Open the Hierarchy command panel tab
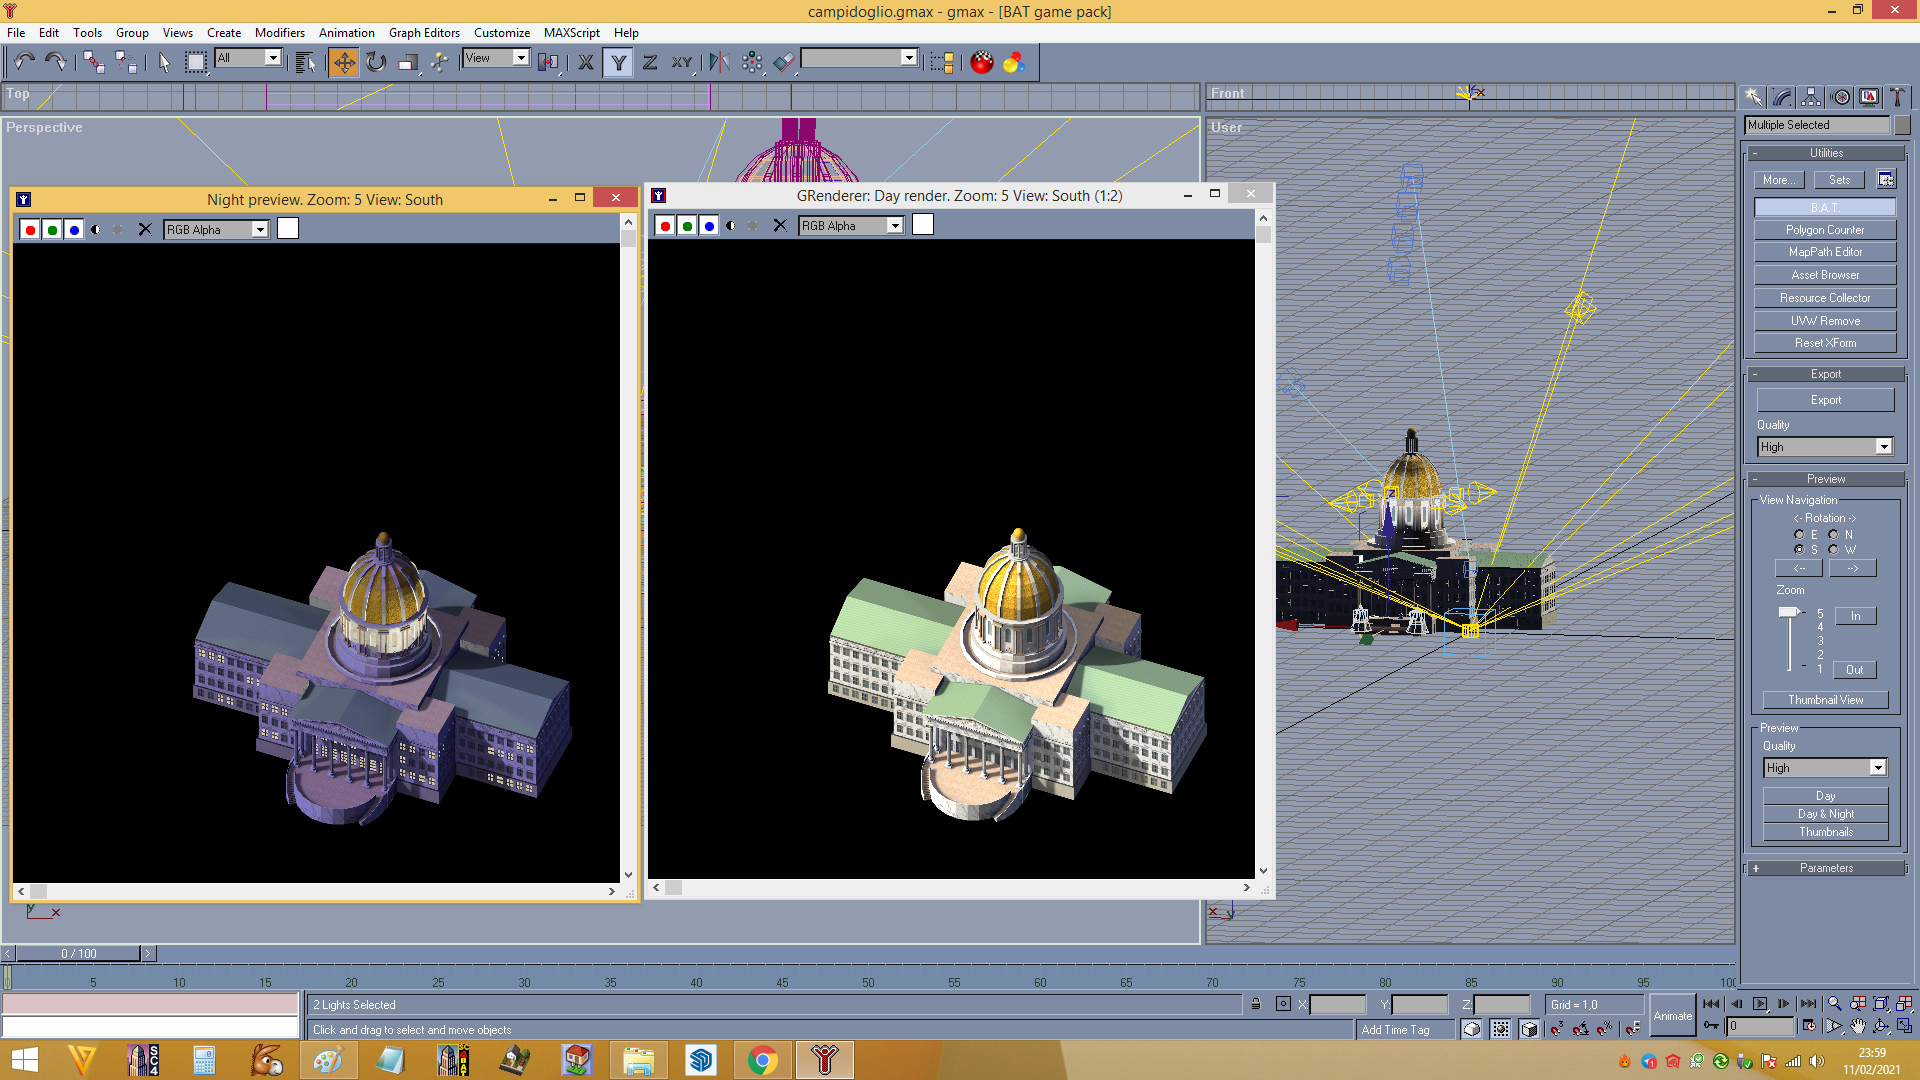This screenshot has height=1080, width=1920. click(x=1811, y=97)
